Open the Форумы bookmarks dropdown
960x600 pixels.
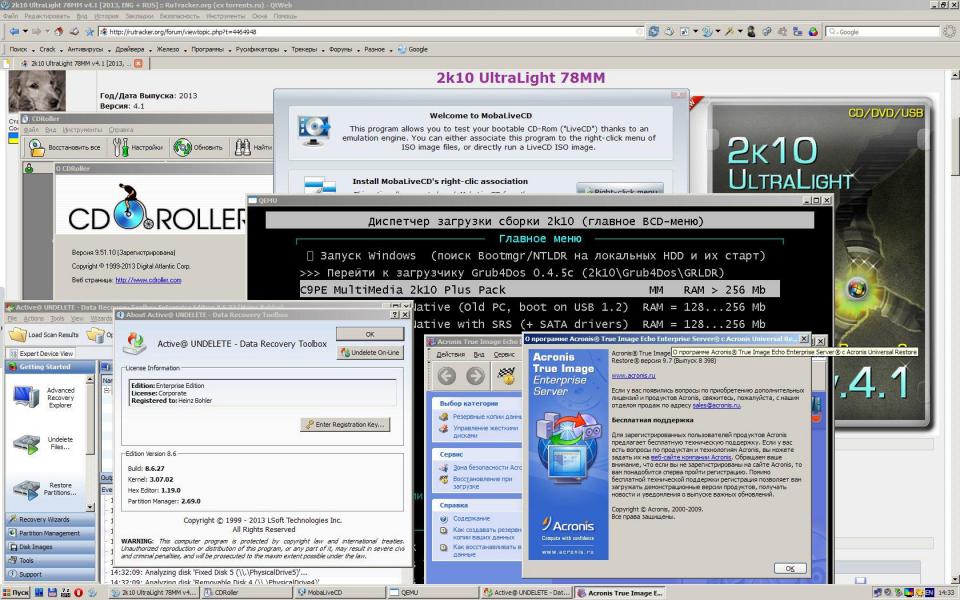pos(343,49)
